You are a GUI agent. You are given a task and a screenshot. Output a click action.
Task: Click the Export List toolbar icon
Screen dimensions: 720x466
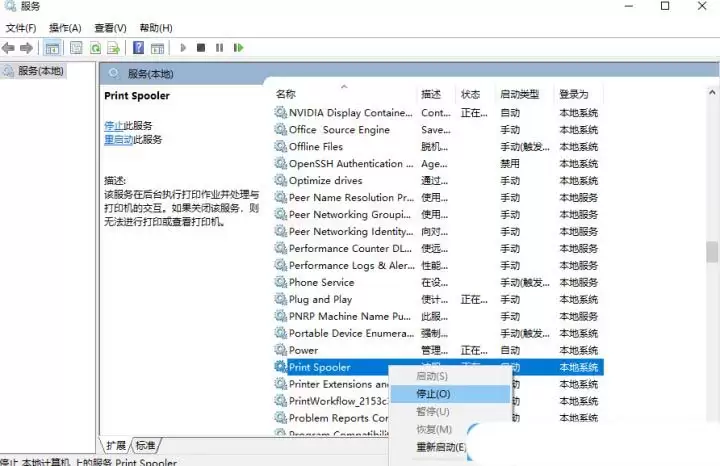pyautogui.click(x=113, y=48)
